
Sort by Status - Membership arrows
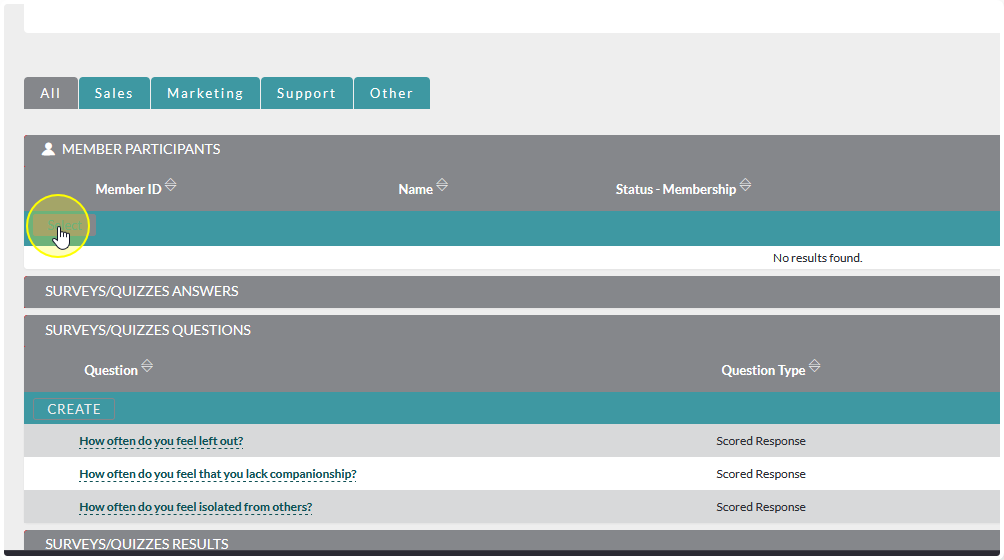click(x=745, y=186)
